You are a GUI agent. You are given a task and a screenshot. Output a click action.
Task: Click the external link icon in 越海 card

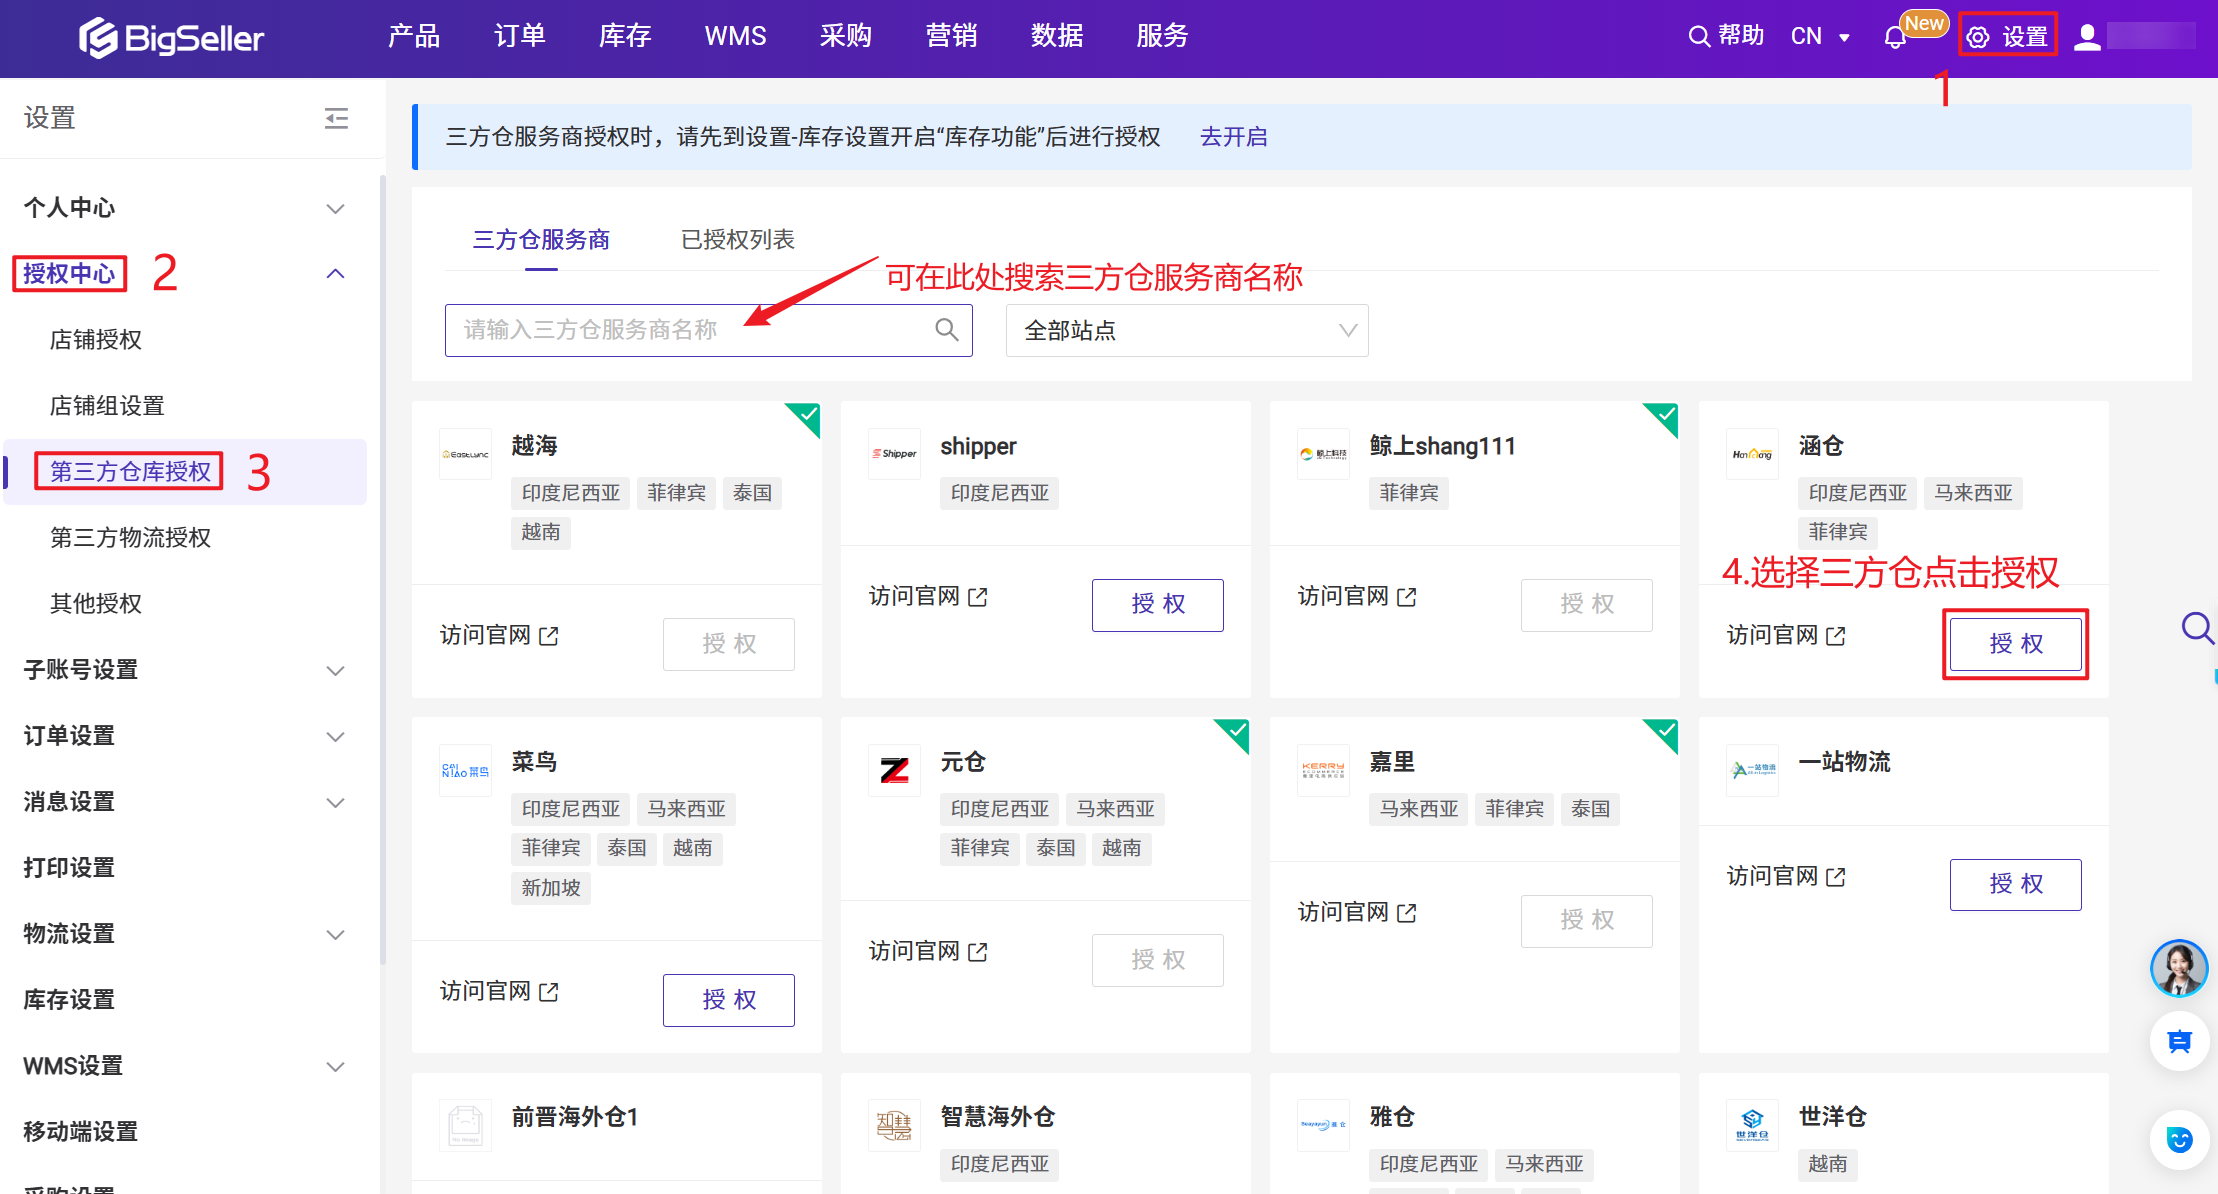(548, 636)
